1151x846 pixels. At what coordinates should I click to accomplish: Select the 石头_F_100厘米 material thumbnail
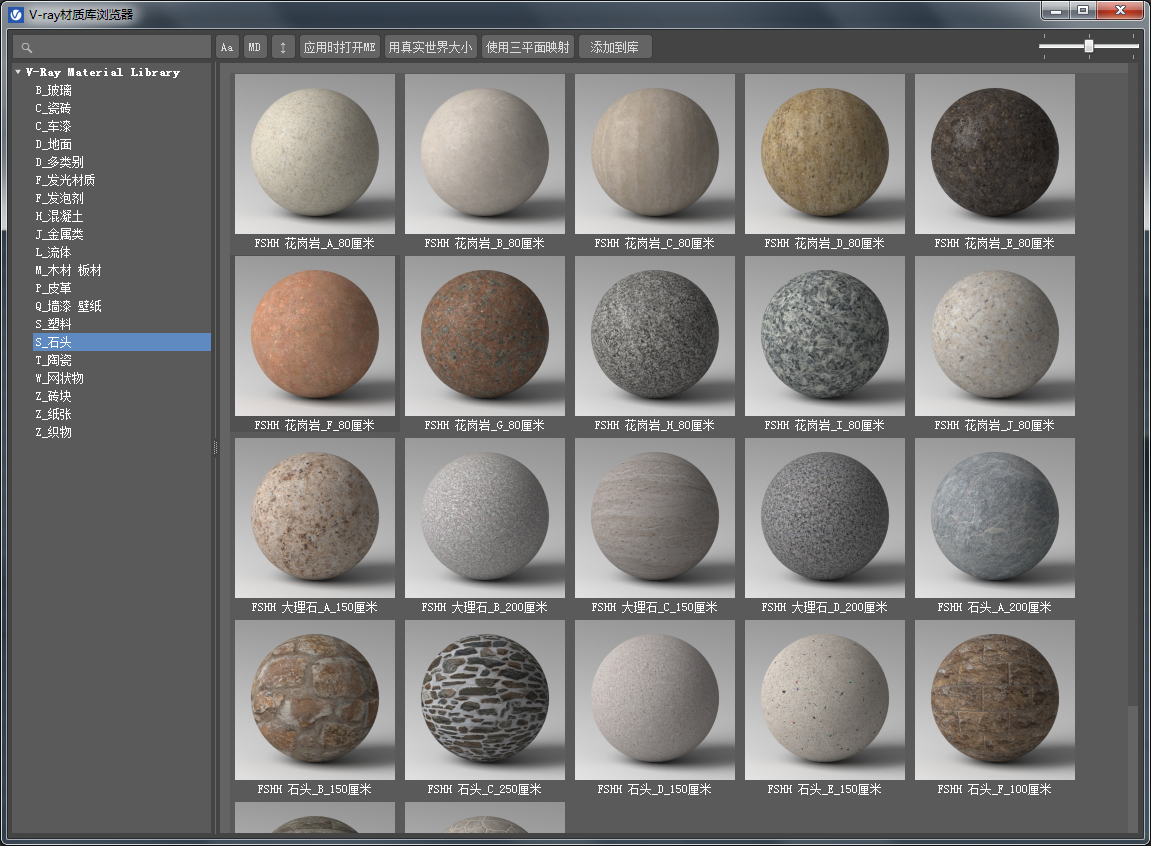(995, 700)
